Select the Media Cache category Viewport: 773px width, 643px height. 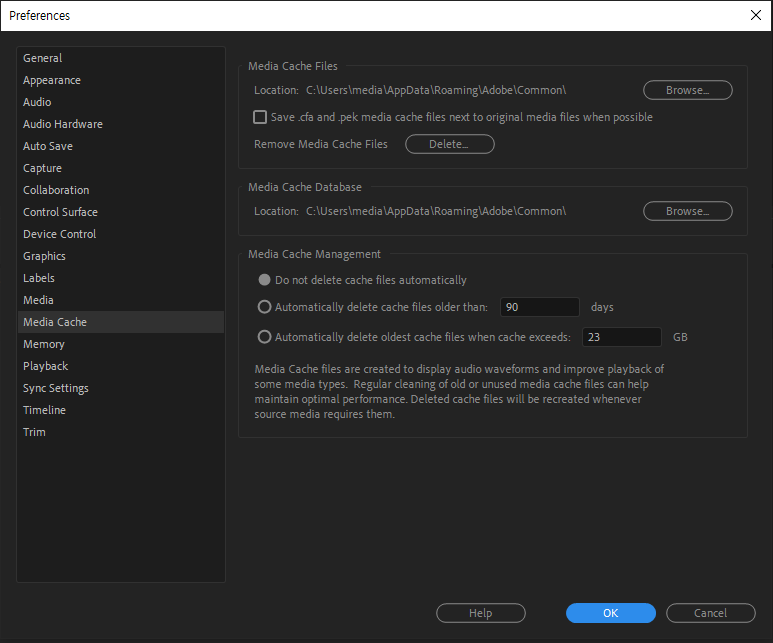(121, 322)
